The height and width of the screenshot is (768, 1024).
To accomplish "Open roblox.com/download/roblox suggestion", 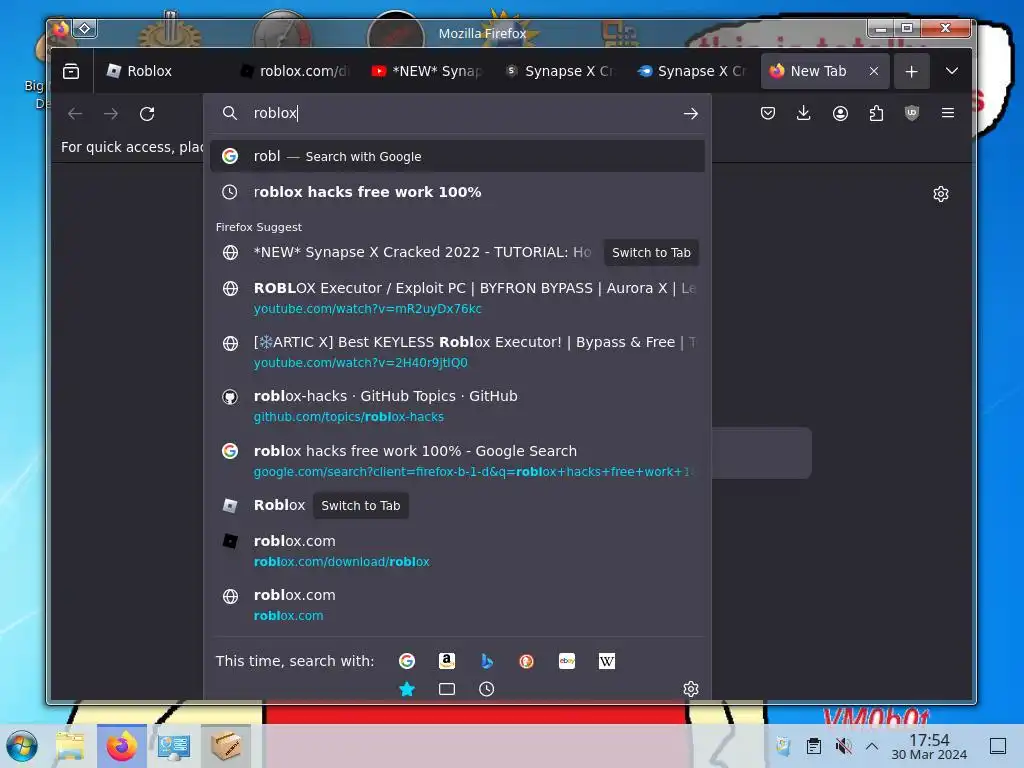I will point(457,551).
